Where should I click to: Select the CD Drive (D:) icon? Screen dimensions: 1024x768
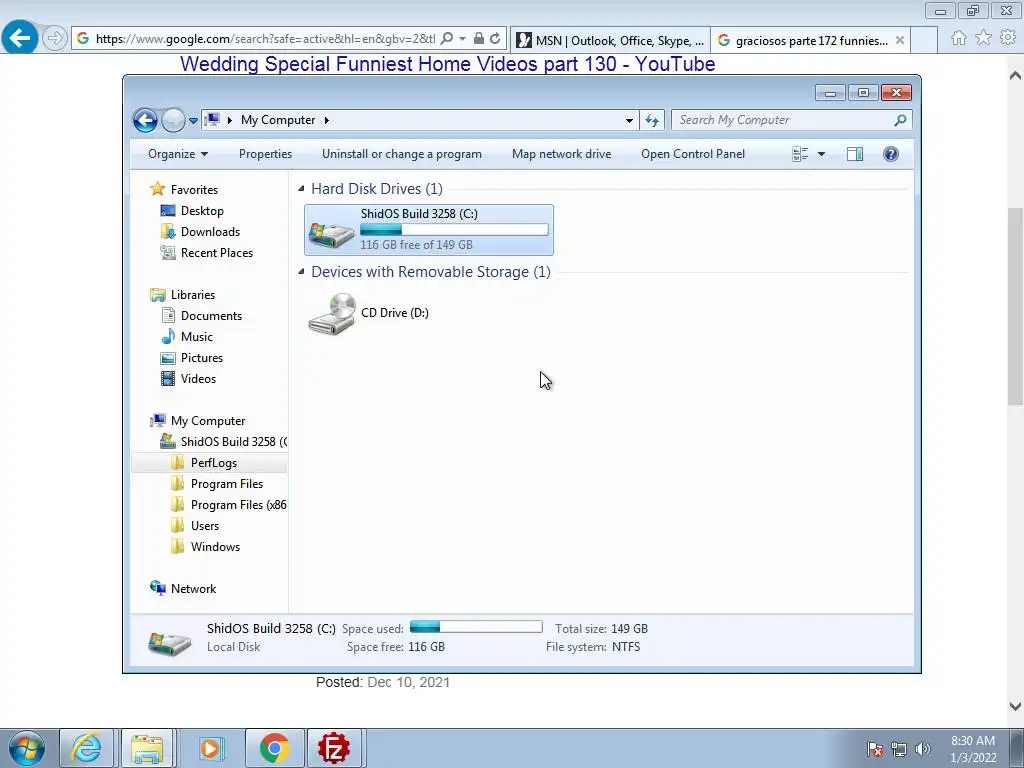click(332, 313)
